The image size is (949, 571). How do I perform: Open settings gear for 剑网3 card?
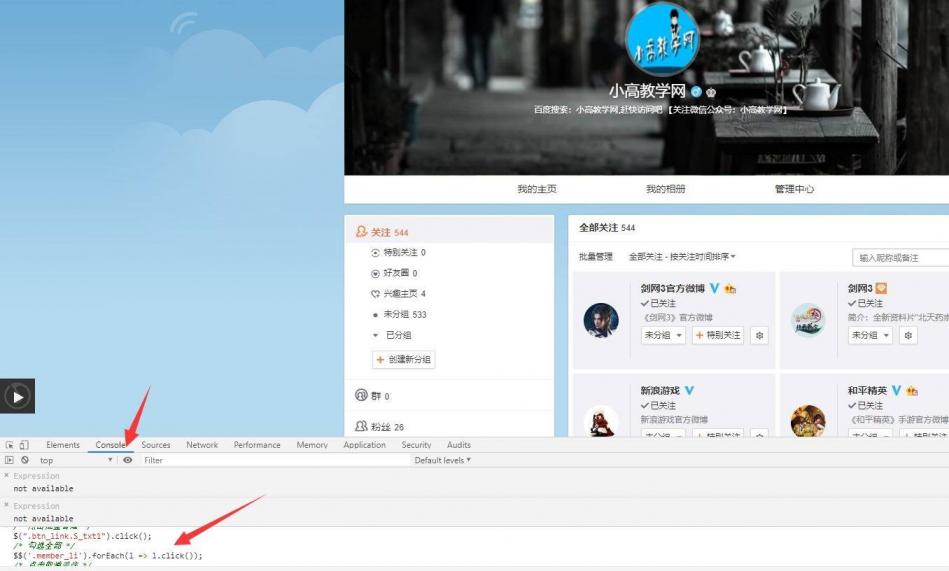click(908, 335)
